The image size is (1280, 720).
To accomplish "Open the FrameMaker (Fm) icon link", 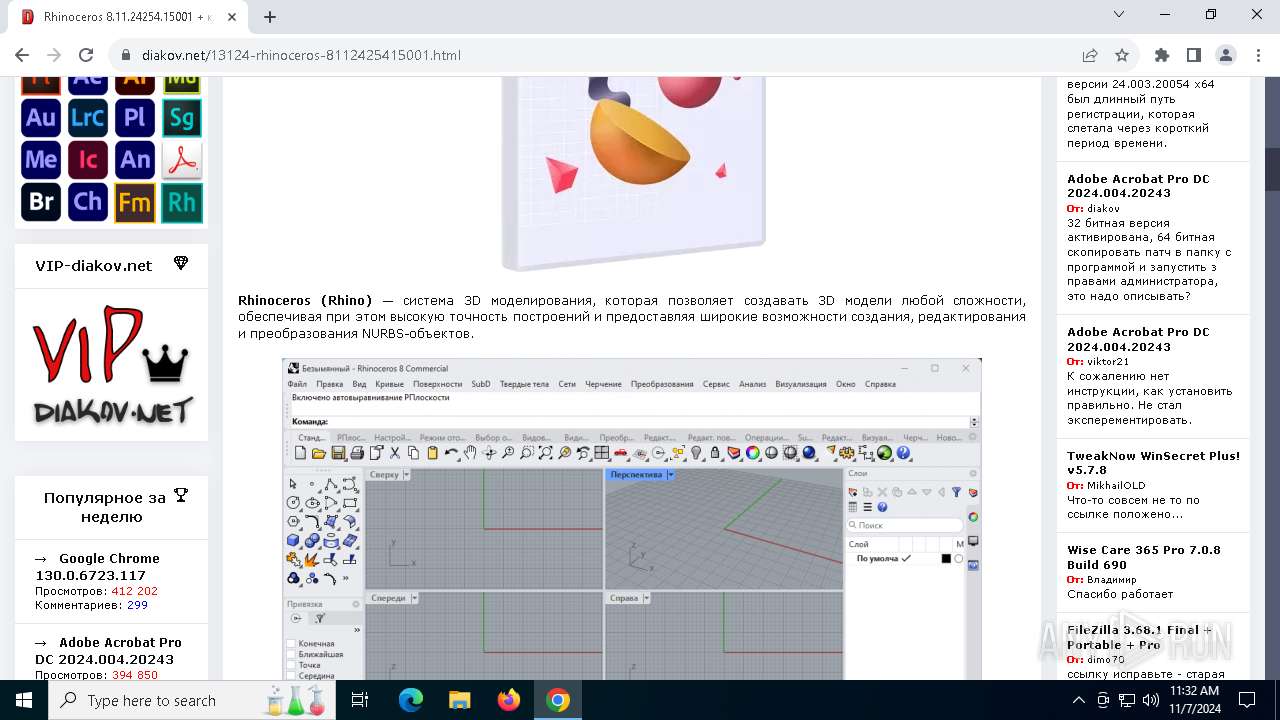I will pos(135,202).
